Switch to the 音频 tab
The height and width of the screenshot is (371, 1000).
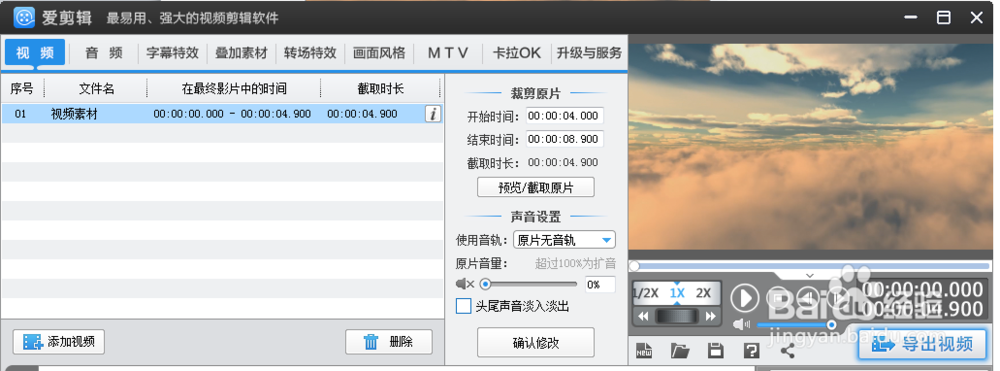(x=104, y=53)
